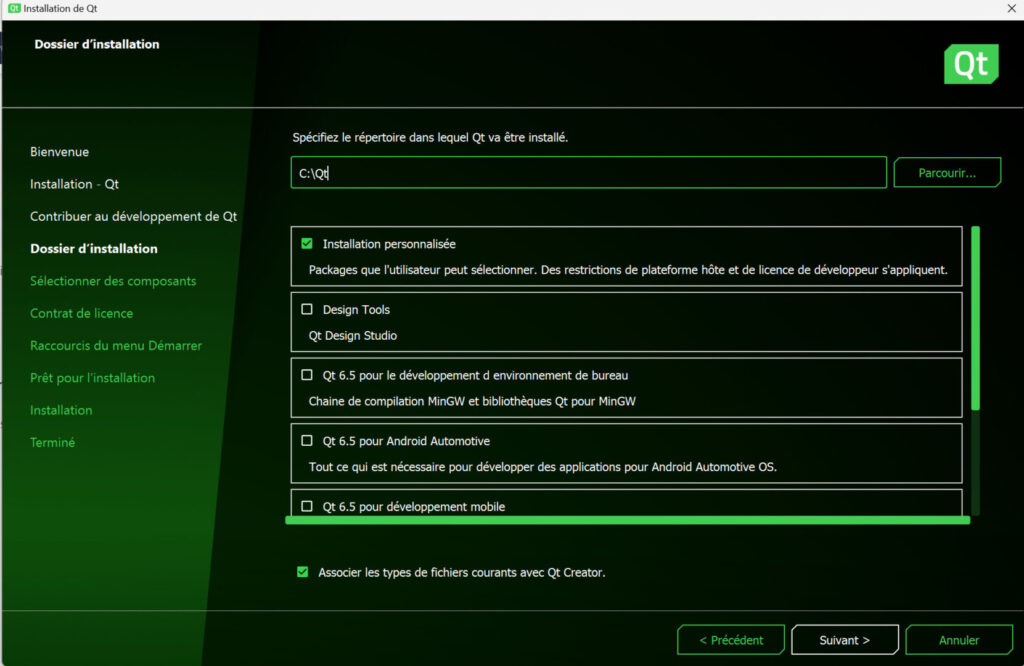
Task: Click Raccourcis du menu Démarrer step
Action: 116,345
